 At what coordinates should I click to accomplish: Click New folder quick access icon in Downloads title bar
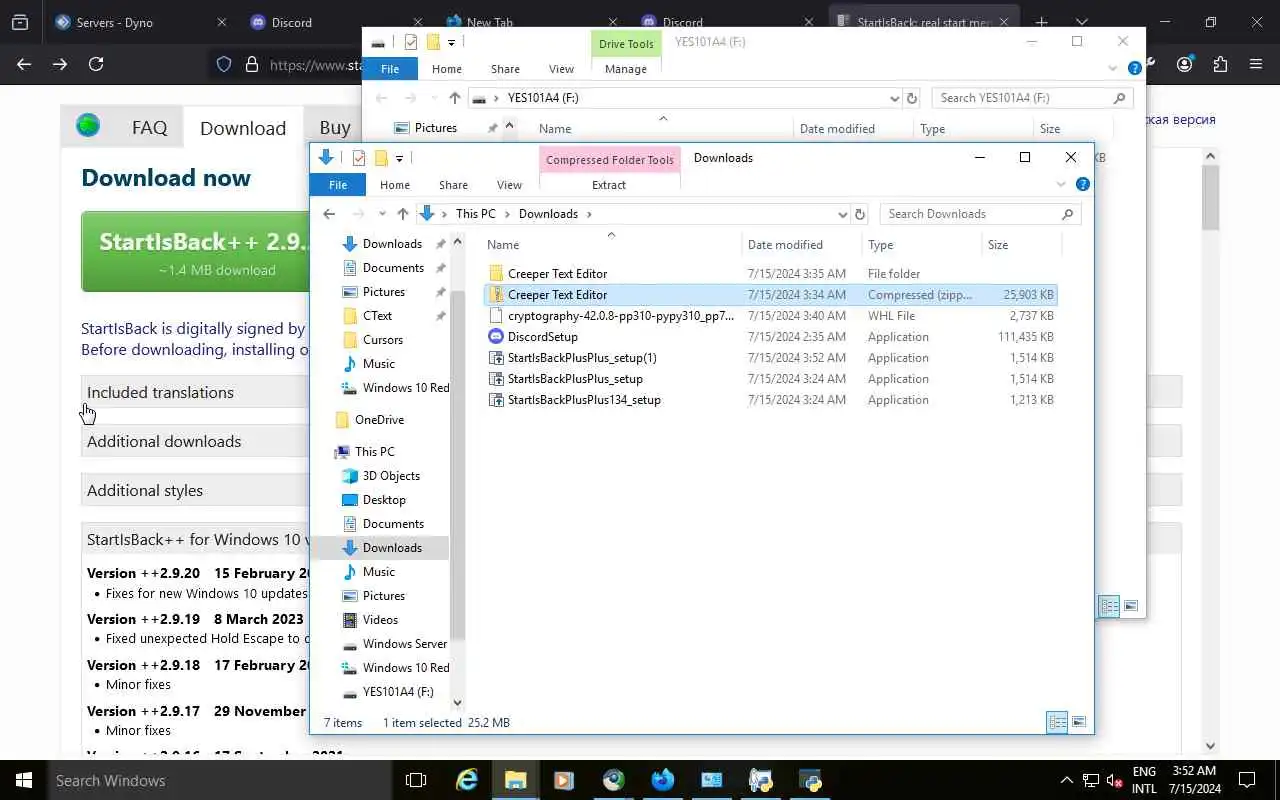[380, 158]
